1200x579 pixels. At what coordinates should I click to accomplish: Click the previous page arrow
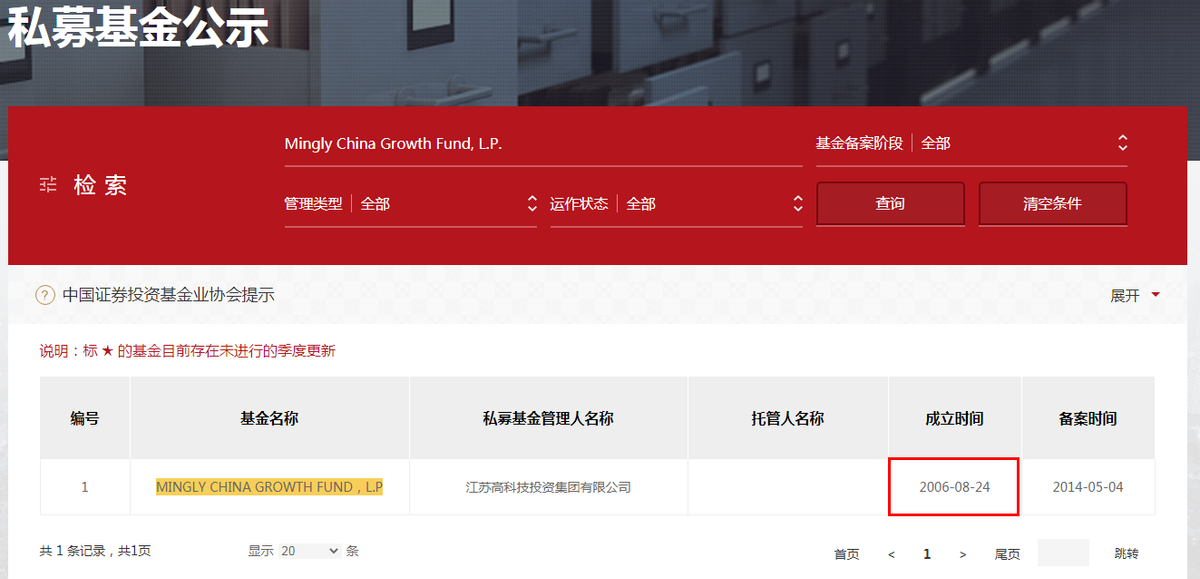(891, 552)
